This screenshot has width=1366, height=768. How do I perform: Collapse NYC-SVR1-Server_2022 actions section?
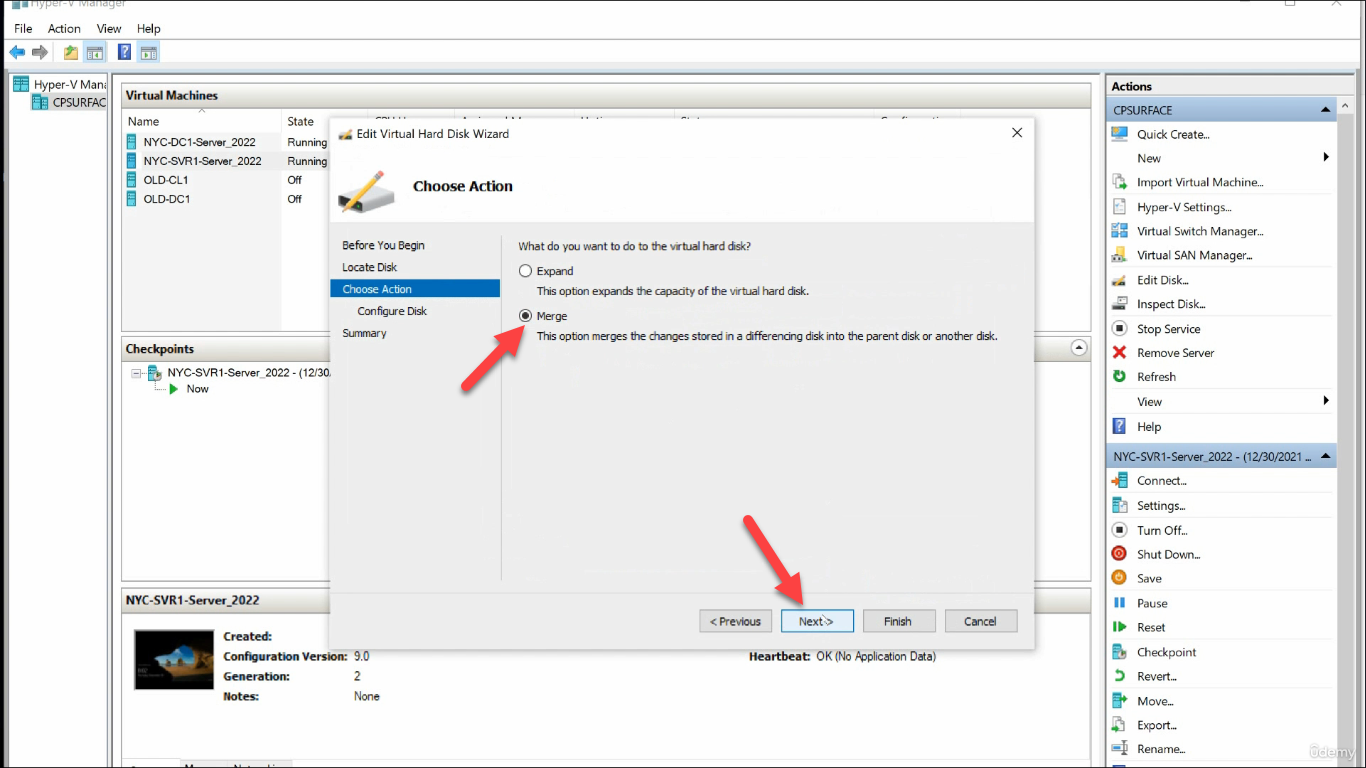pyautogui.click(x=1326, y=456)
